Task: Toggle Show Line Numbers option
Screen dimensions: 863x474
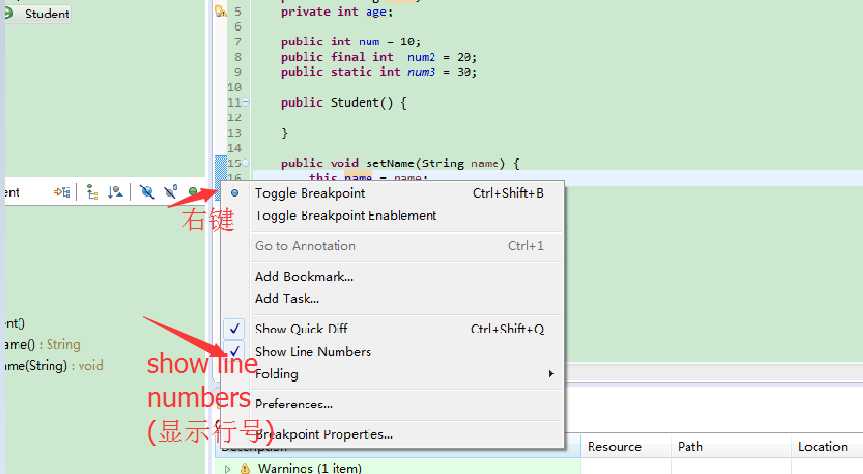Action: [x=313, y=351]
